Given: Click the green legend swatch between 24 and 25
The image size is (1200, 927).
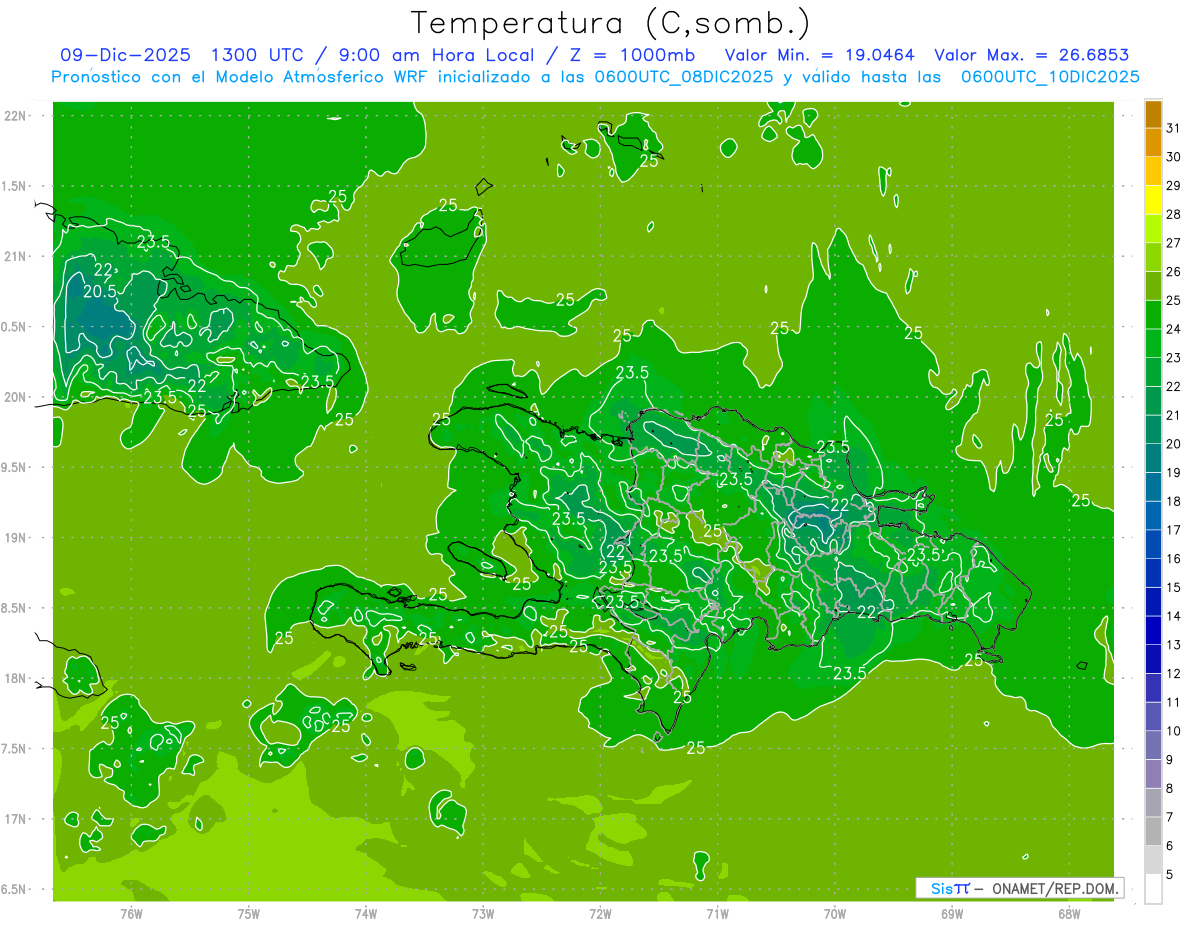Looking at the screenshot, I should pyautogui.click(x=1153, y=315).
